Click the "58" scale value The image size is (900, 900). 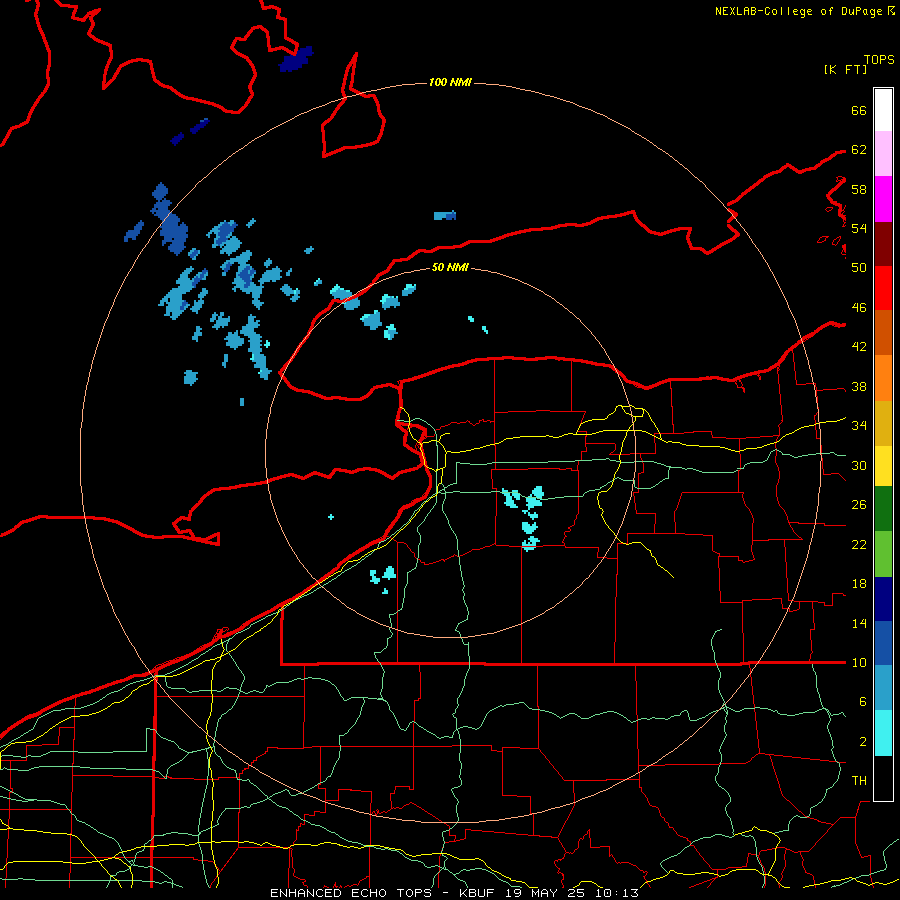click(859, 189)
